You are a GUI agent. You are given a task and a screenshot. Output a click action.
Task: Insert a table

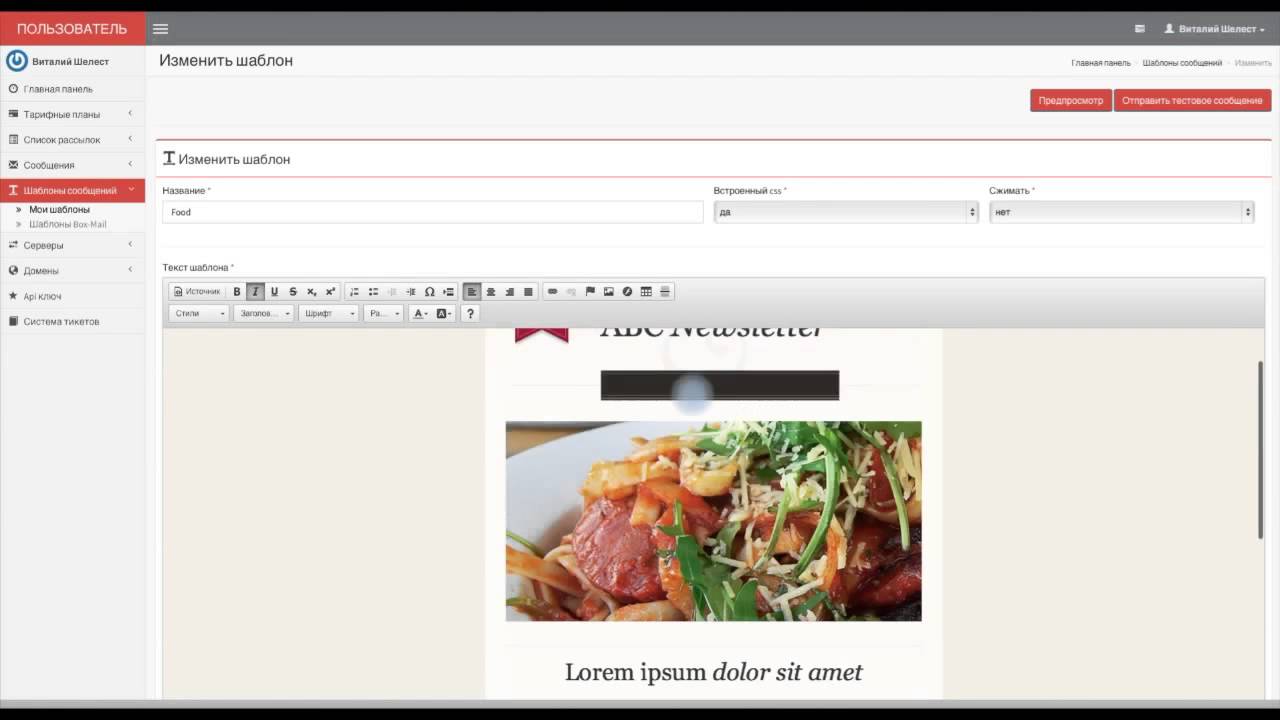pyautogui.click(x=646, y=292)
